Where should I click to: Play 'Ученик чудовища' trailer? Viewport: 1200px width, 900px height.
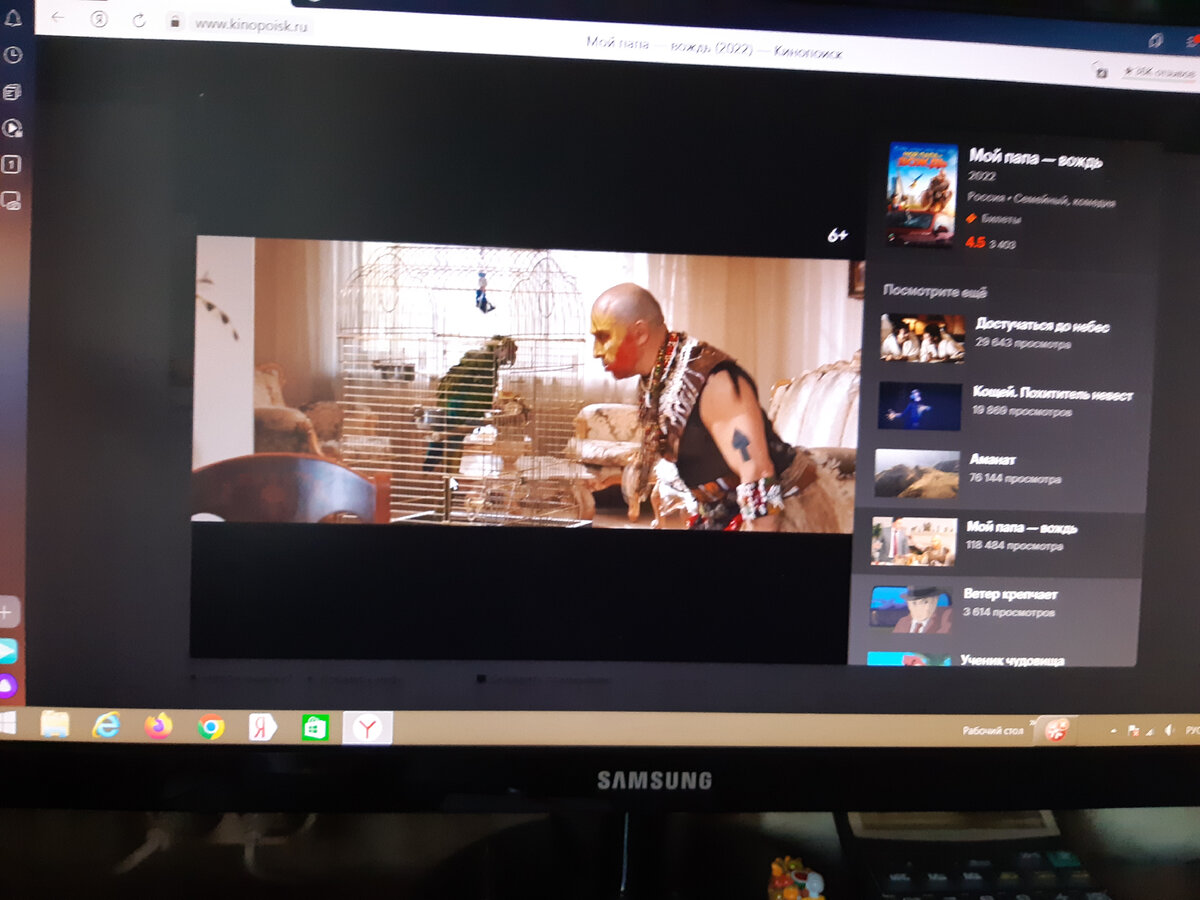[1013, 660]
